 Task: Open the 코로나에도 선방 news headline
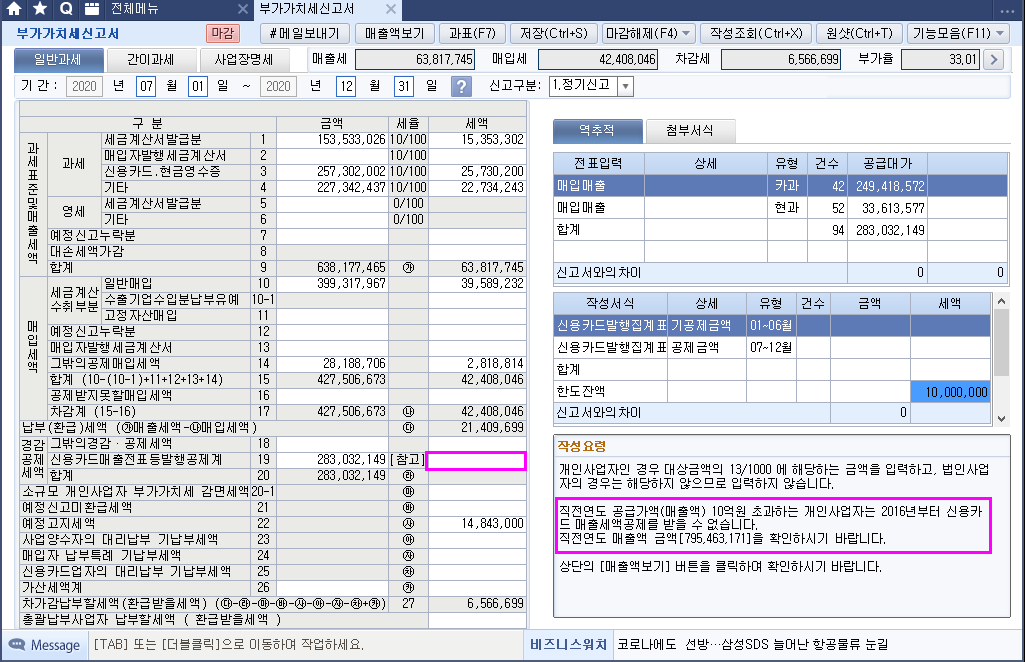[x=752, y=644]
